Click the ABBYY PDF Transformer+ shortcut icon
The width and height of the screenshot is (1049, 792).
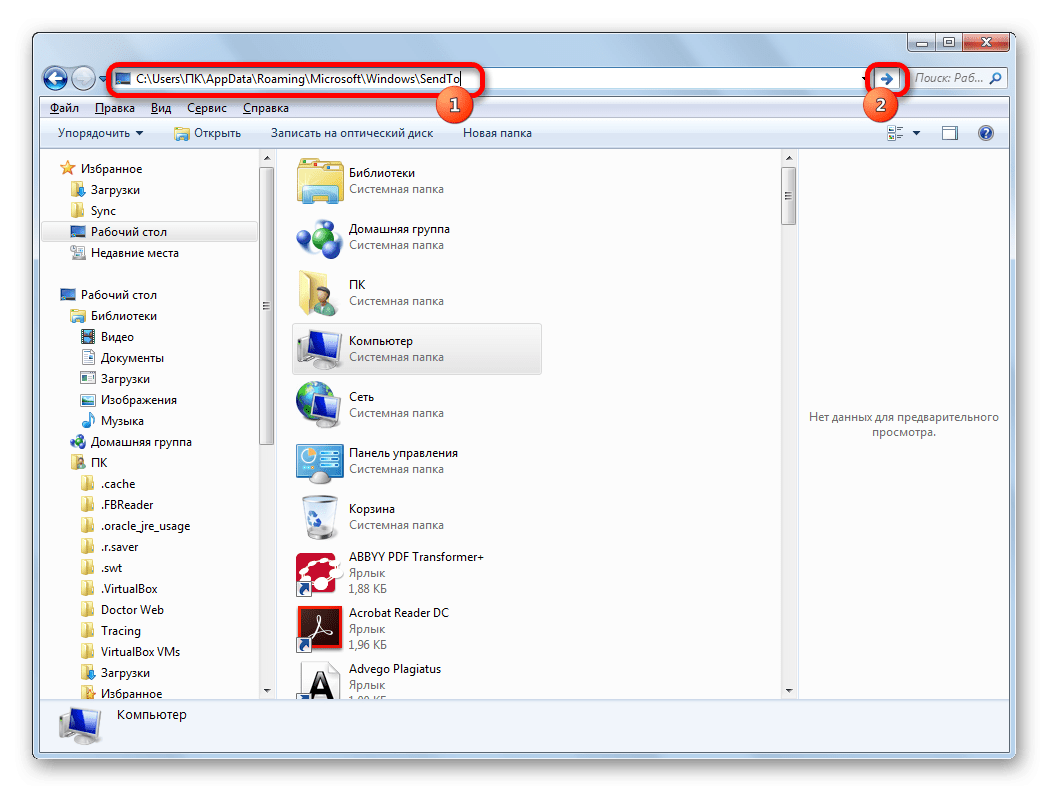[x=318, y=573]
